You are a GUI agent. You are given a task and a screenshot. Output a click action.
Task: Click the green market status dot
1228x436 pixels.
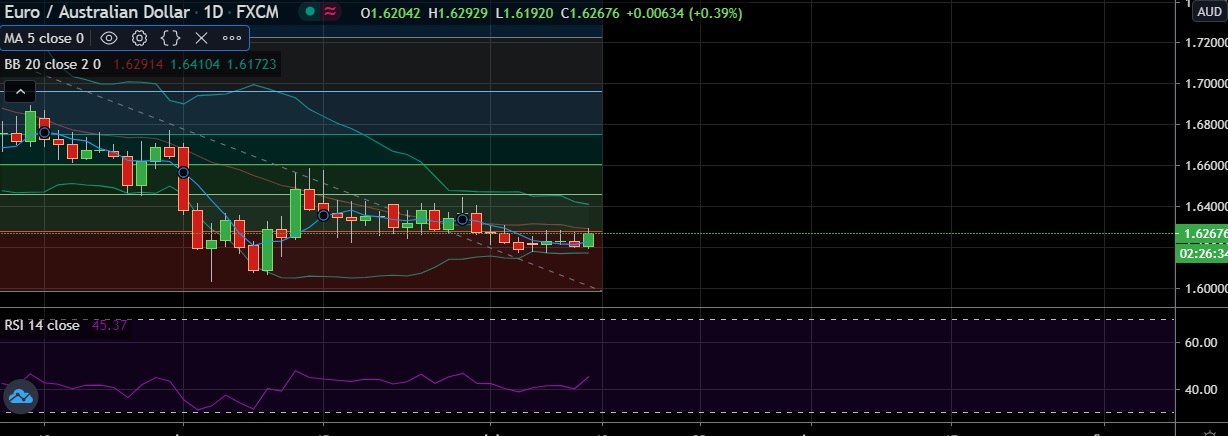coord(310,12)
